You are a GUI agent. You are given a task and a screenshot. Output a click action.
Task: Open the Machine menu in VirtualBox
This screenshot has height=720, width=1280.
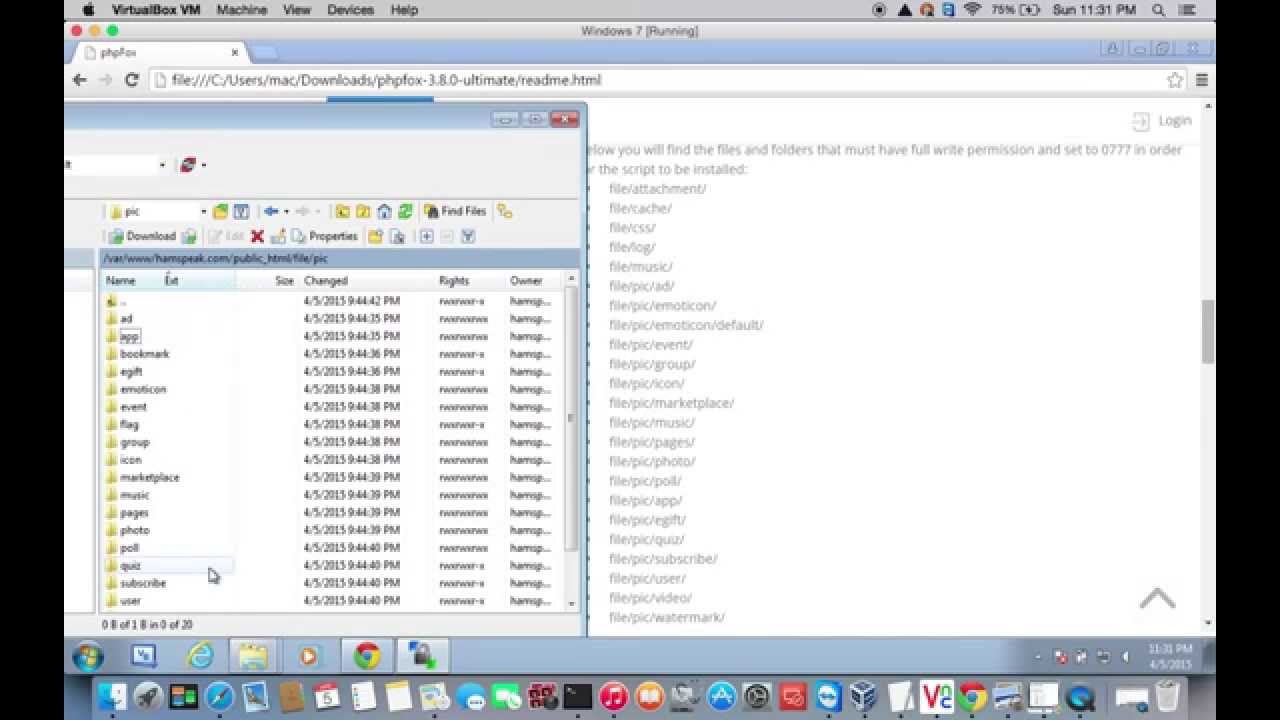click(x=242, y=9)
